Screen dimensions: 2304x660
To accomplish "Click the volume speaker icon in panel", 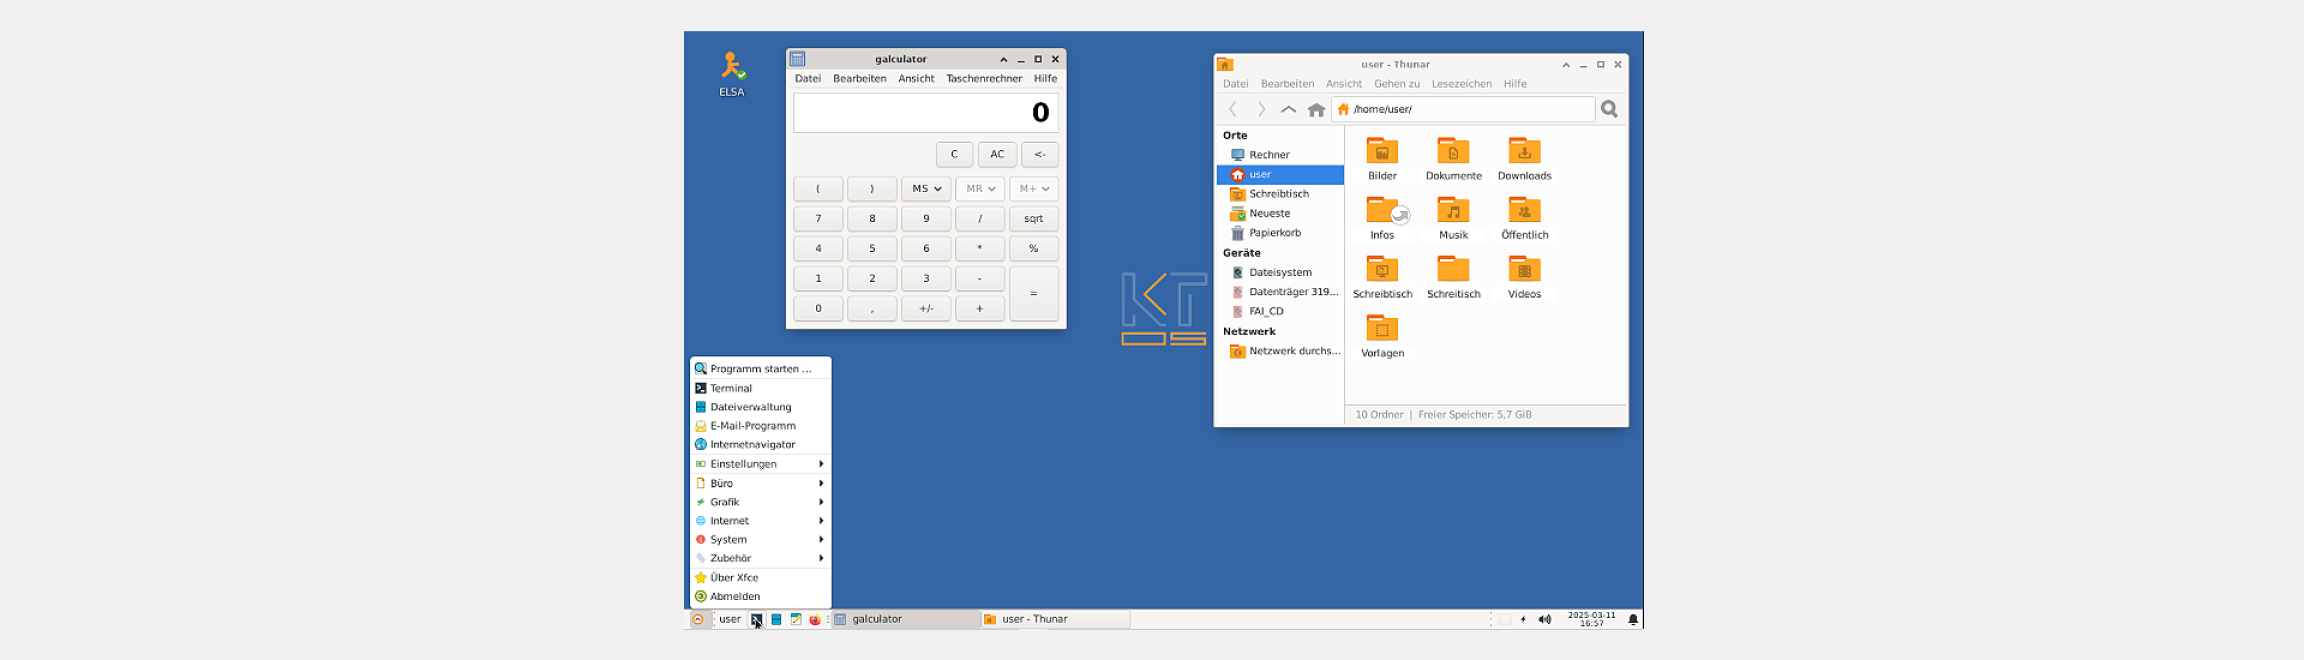I will (x=1544, y=620).
